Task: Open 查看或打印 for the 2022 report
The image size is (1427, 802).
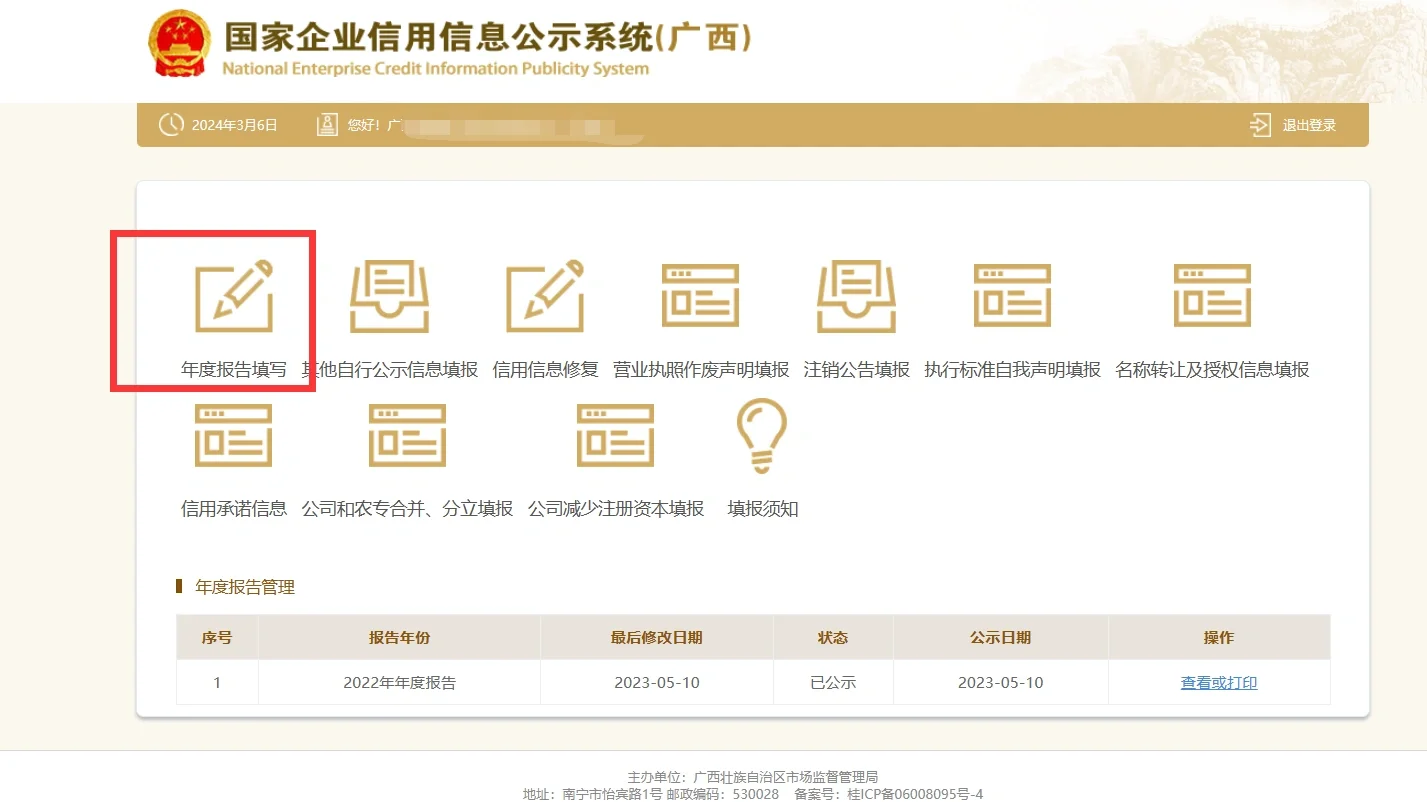Action: [1219, 683]
